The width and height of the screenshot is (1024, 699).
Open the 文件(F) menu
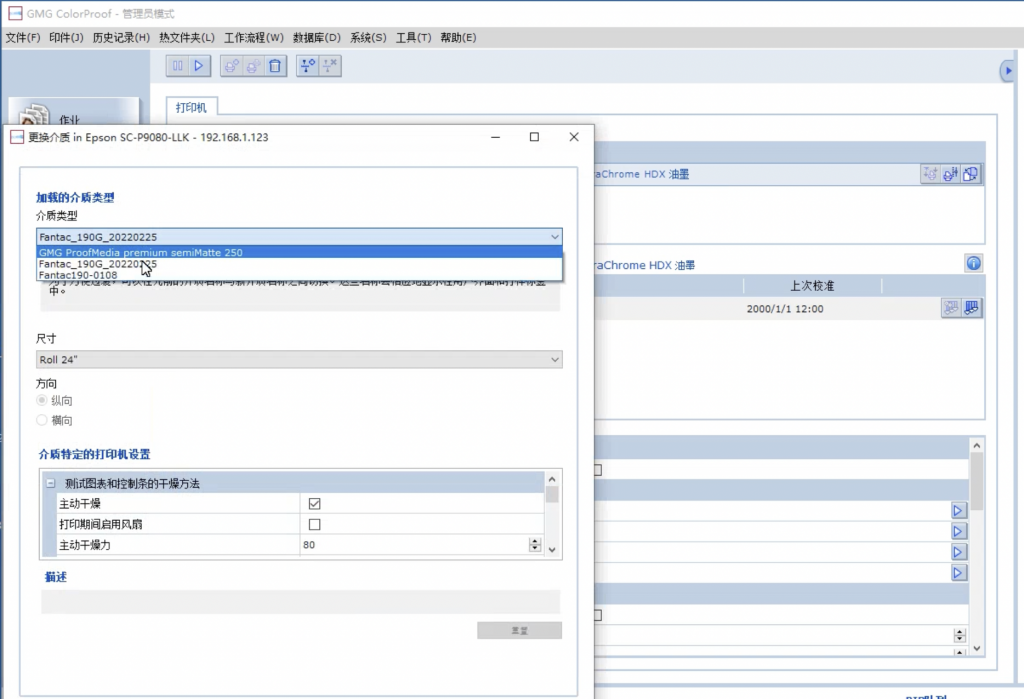(23, 37)
